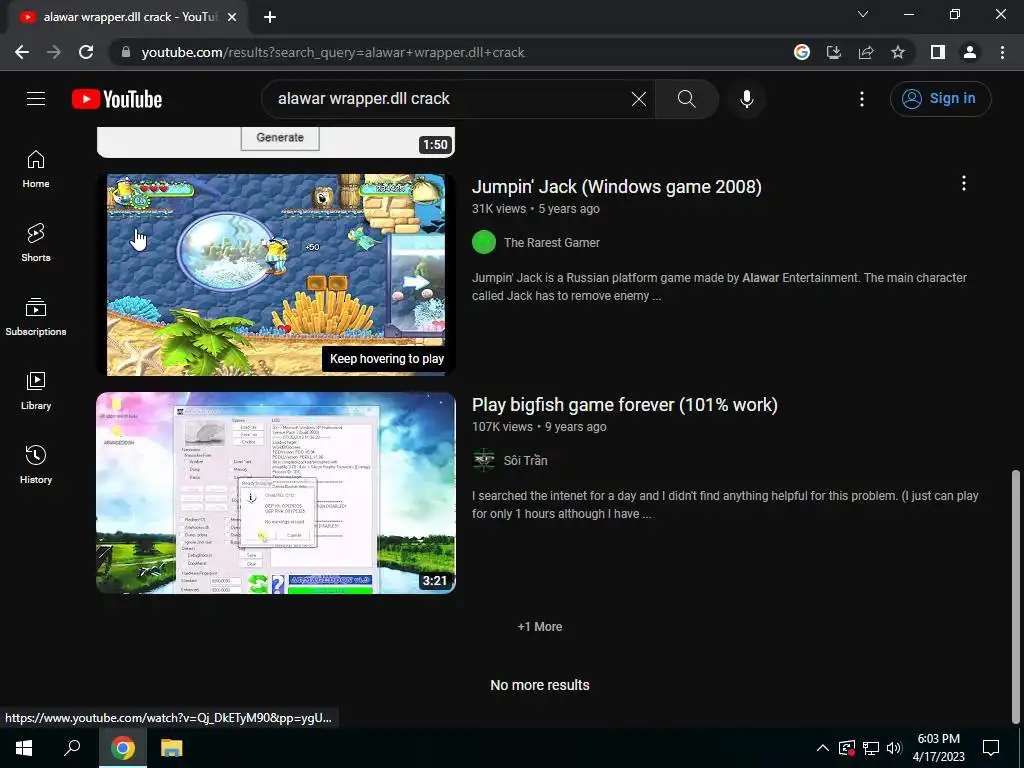
Task: Open network icon in system tray
Action: tap(871, 748)
